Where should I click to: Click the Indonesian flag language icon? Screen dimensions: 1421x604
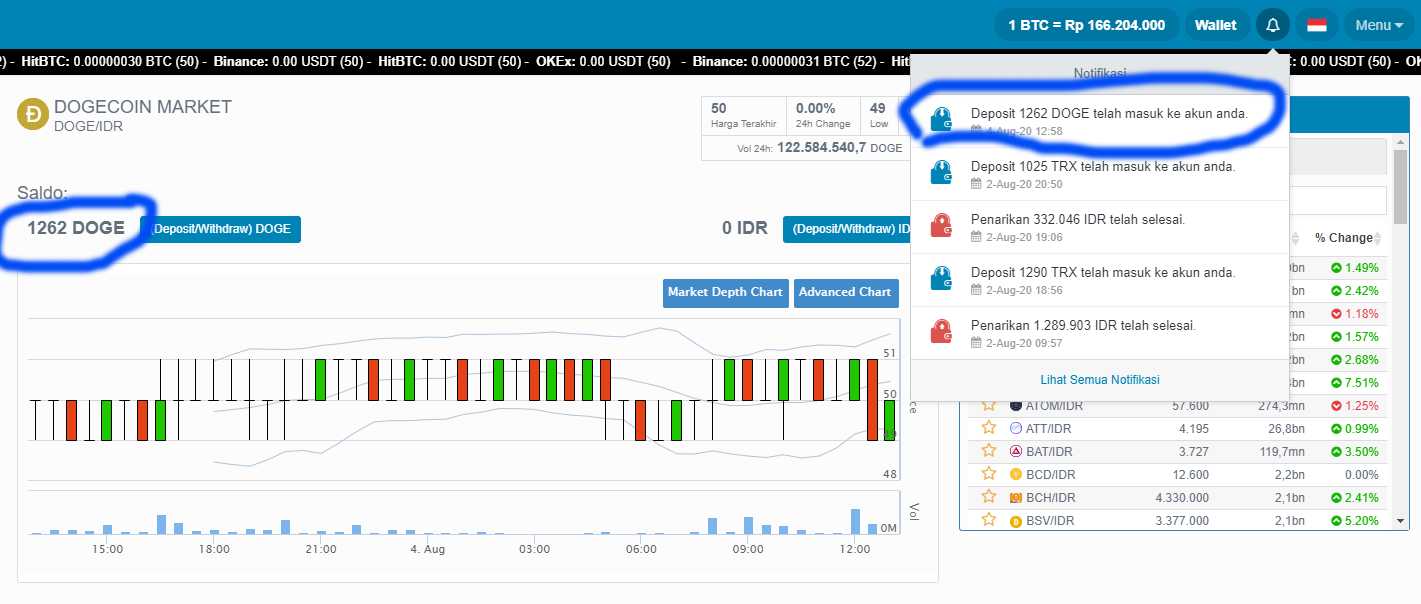click(1317, 25)
